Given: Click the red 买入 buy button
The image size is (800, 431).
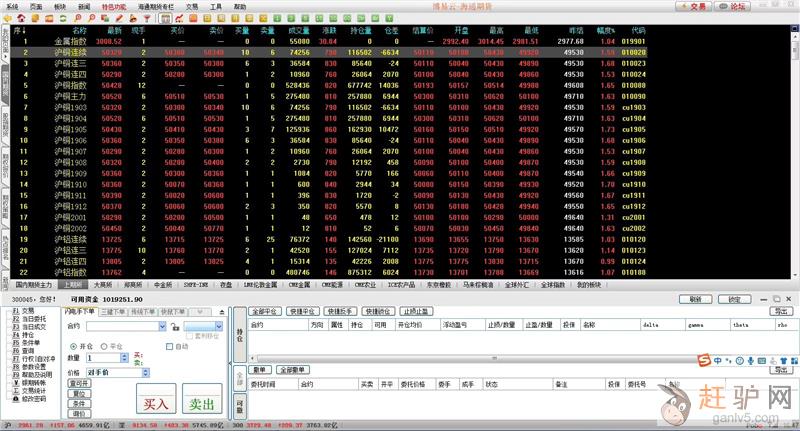Looking at the screenshot, I should [x=156, y=403].
